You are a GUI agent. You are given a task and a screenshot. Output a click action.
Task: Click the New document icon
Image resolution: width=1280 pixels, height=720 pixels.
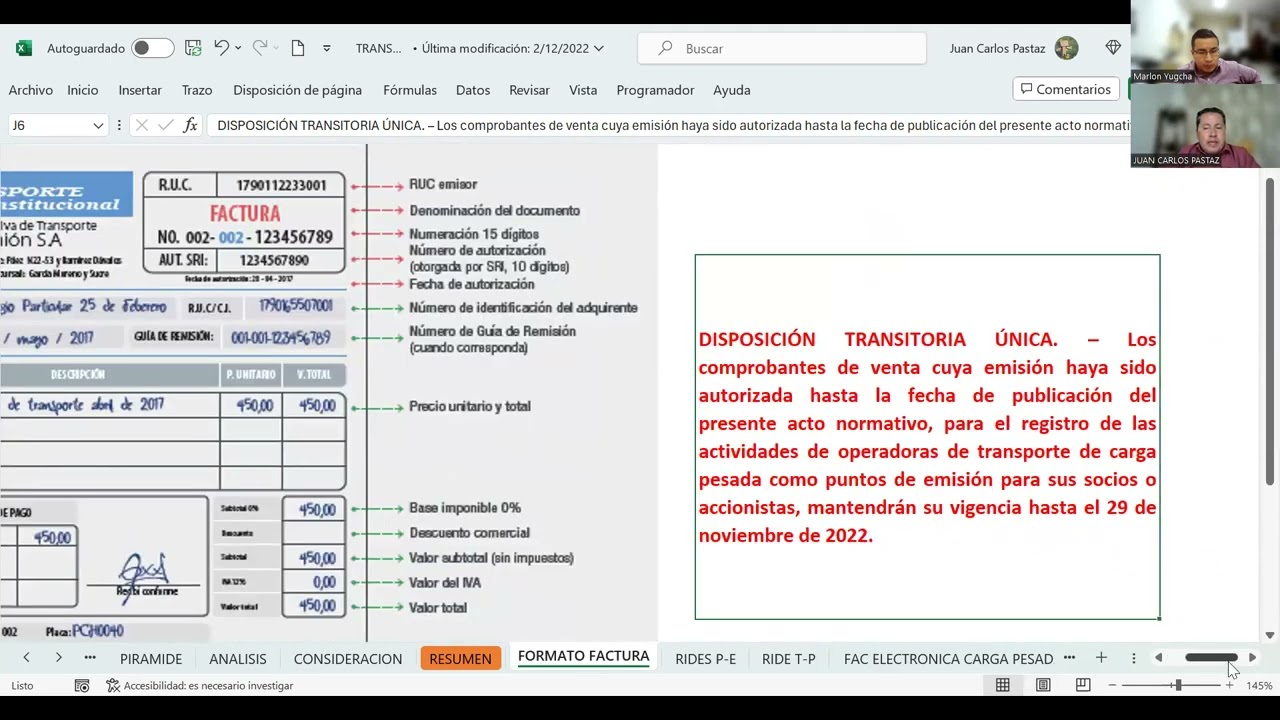click(x=298, y=48)
